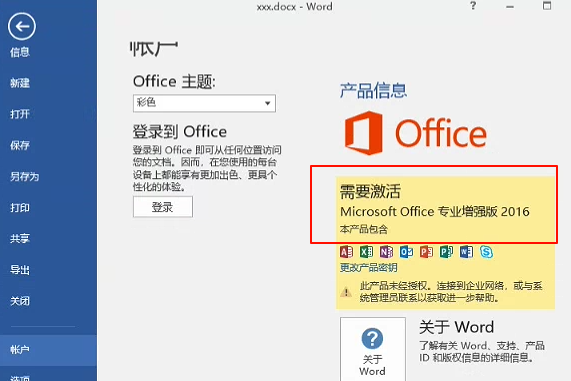Click the back arrow to return to document
The width and height of the screenshot is (571, 381).
pyautogui.click(x=21, y=26)
